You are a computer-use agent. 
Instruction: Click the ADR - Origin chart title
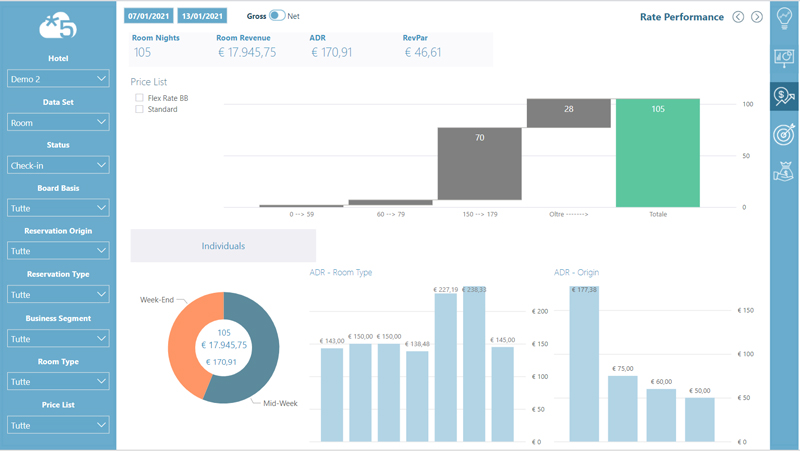[x=577, y=272]
